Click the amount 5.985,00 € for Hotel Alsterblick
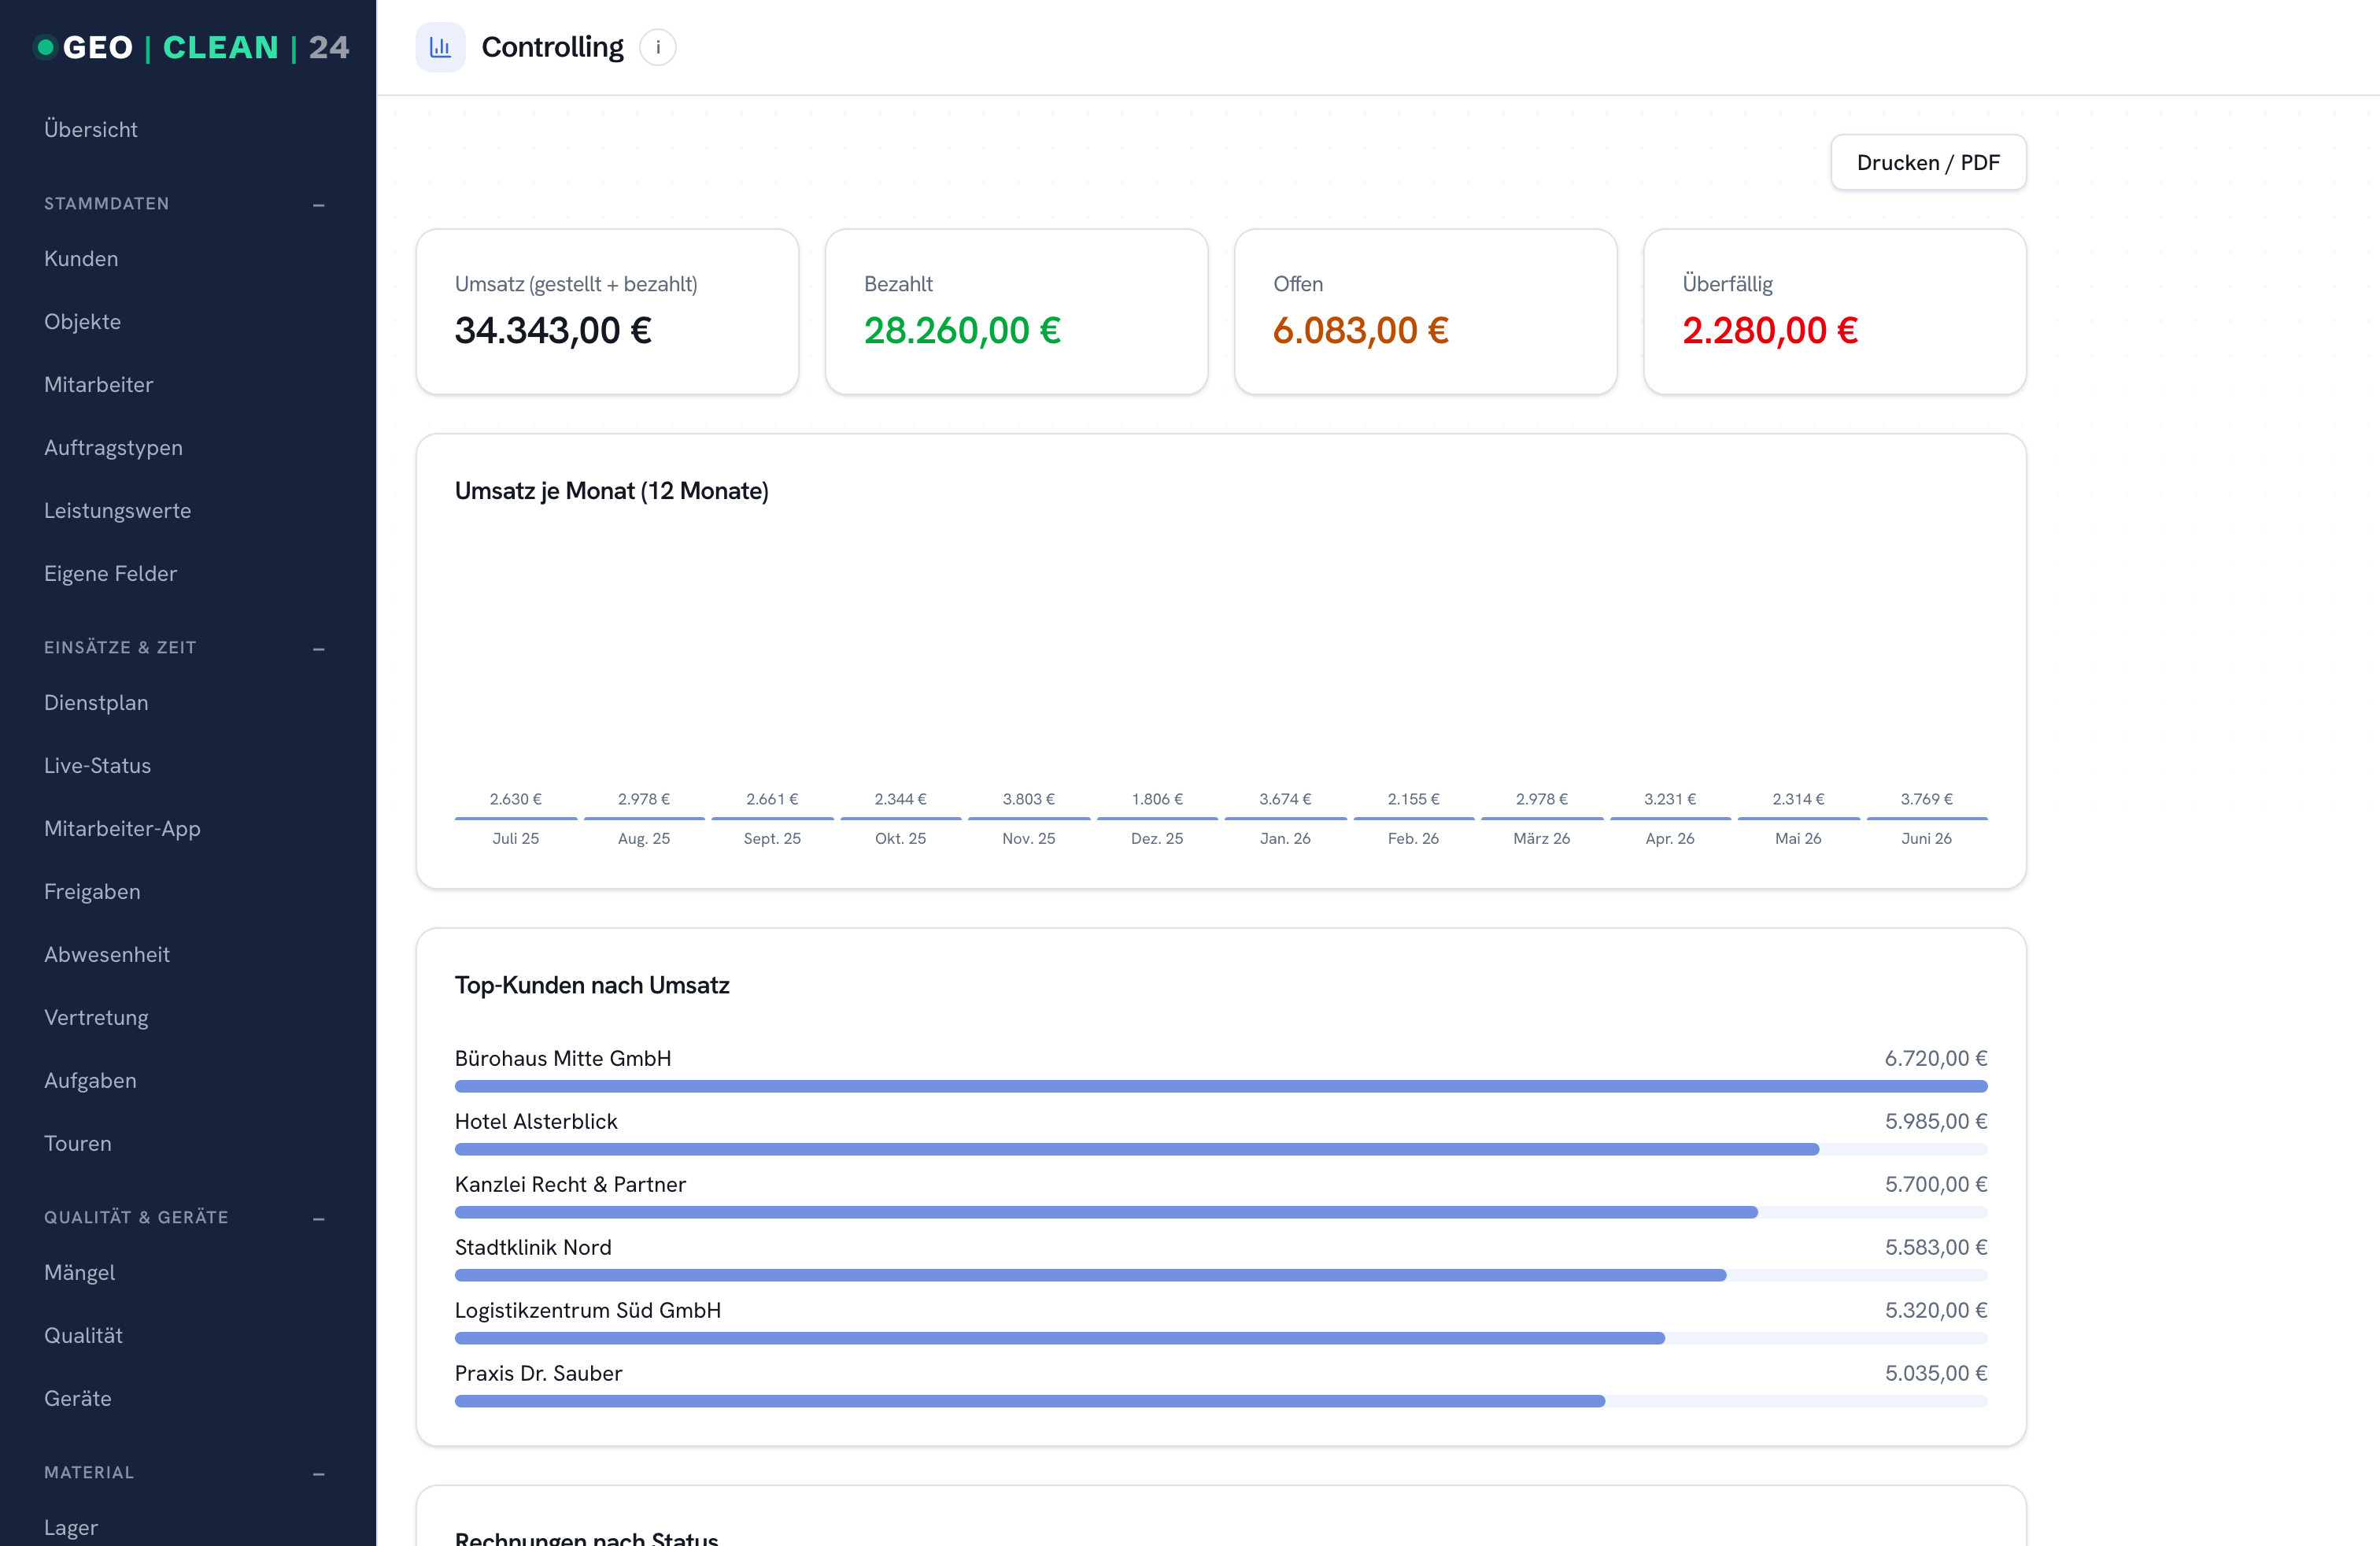This screenshot has width=2380, height=1546. point(1936,1121)
